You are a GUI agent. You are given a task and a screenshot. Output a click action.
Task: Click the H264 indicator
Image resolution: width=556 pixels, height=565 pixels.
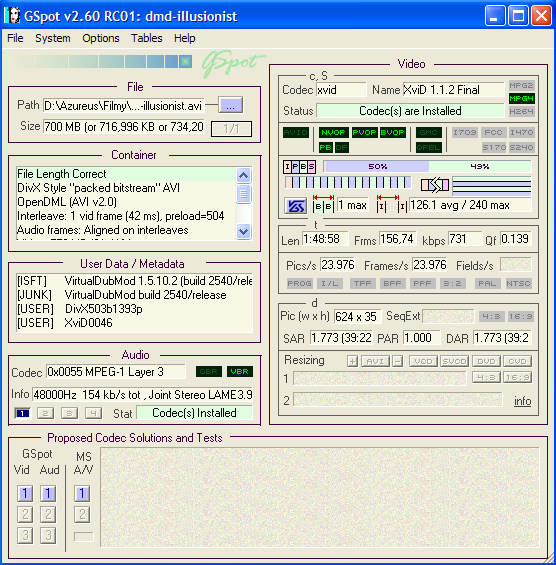[x=521, y=112]
